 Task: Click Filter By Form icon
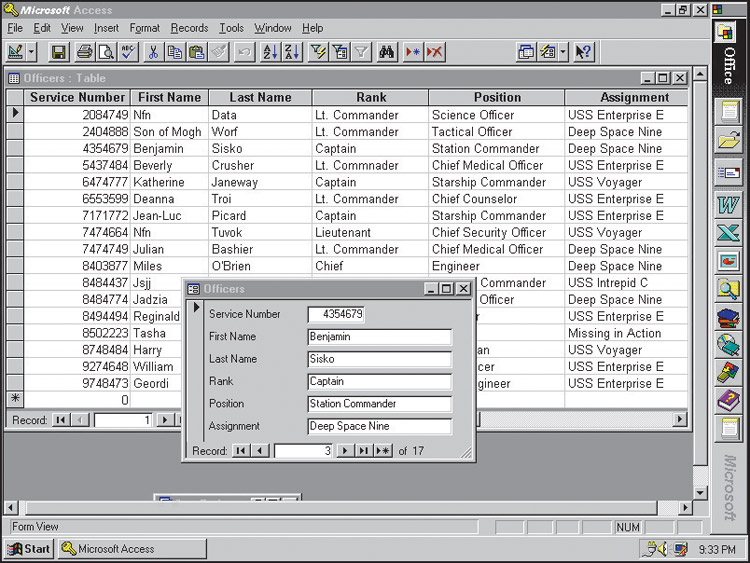click(340, 52)
